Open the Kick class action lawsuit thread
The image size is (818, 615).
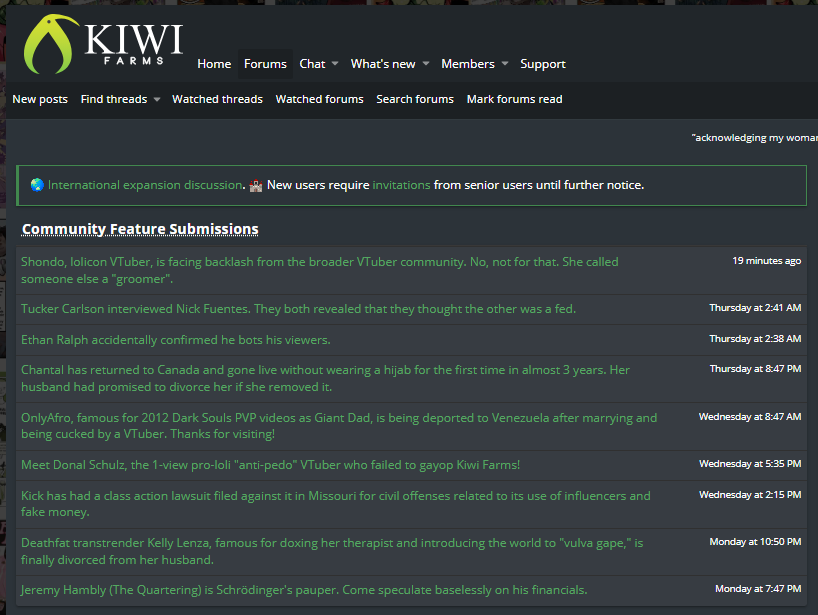(335, 503)
